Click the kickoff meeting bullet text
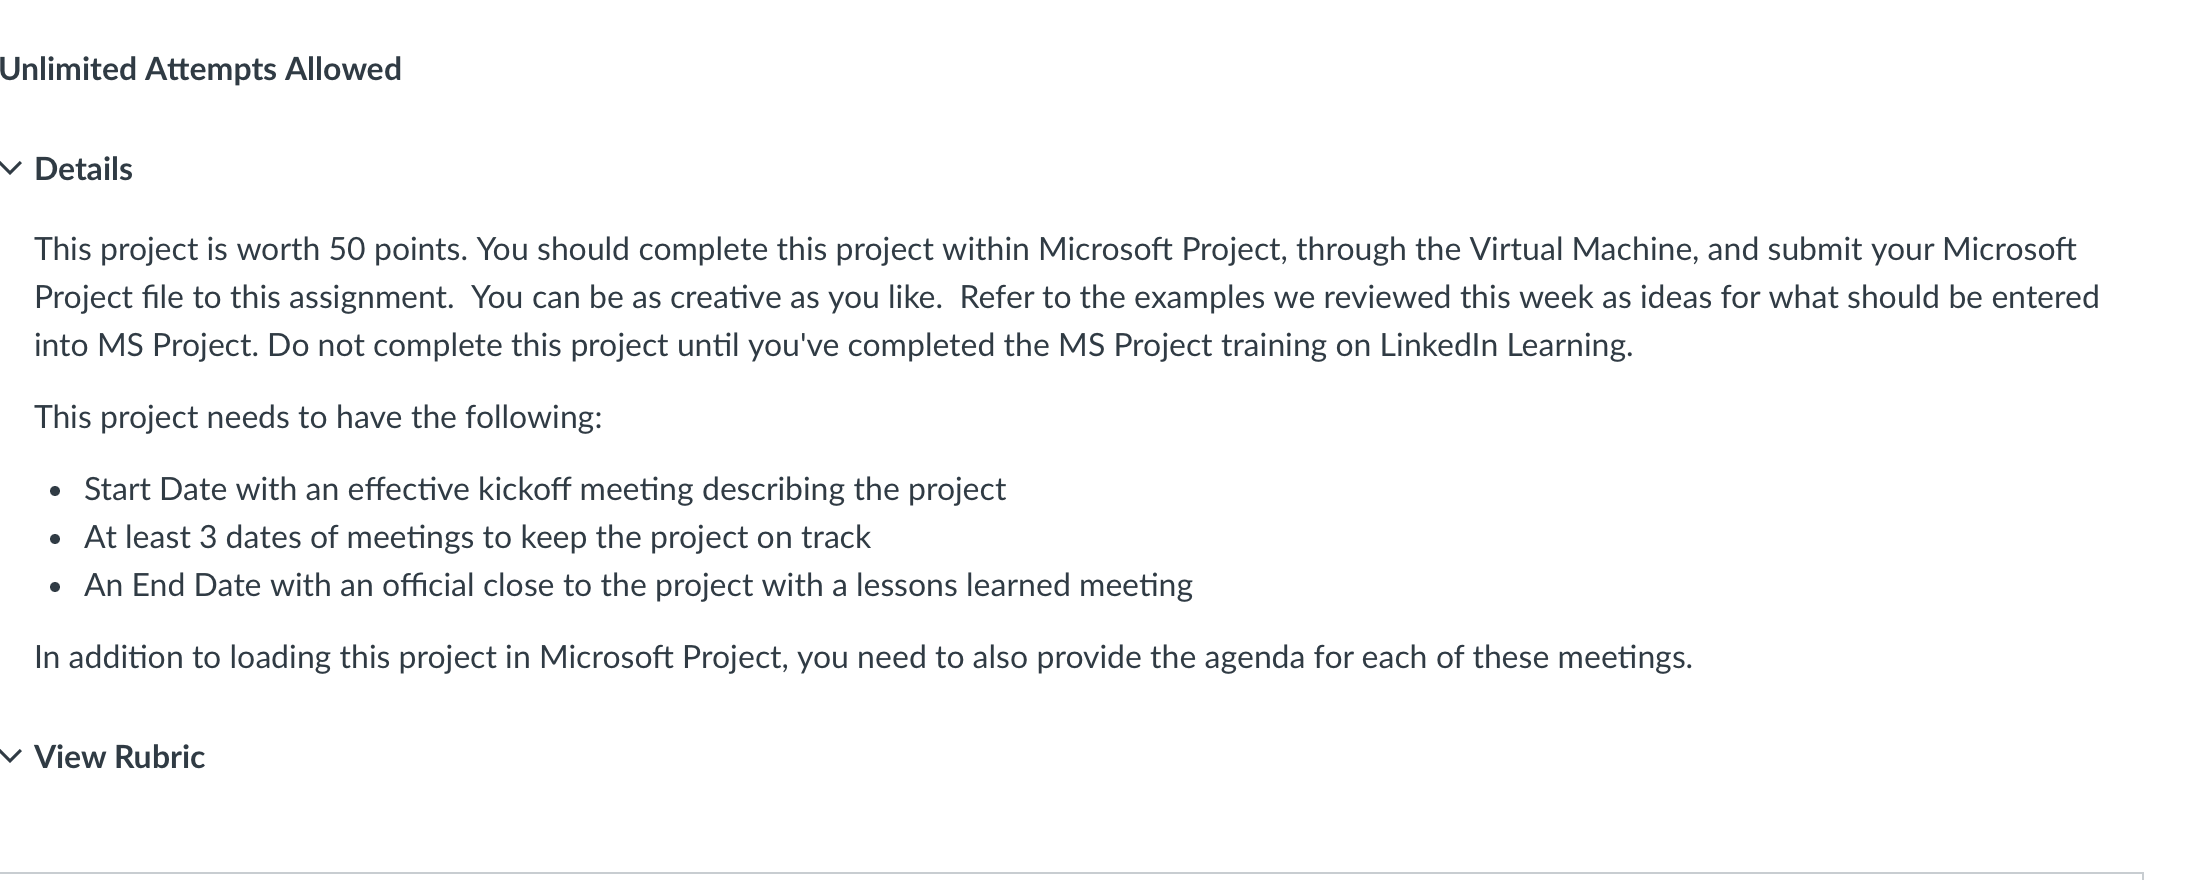 (x=545, y=489)
